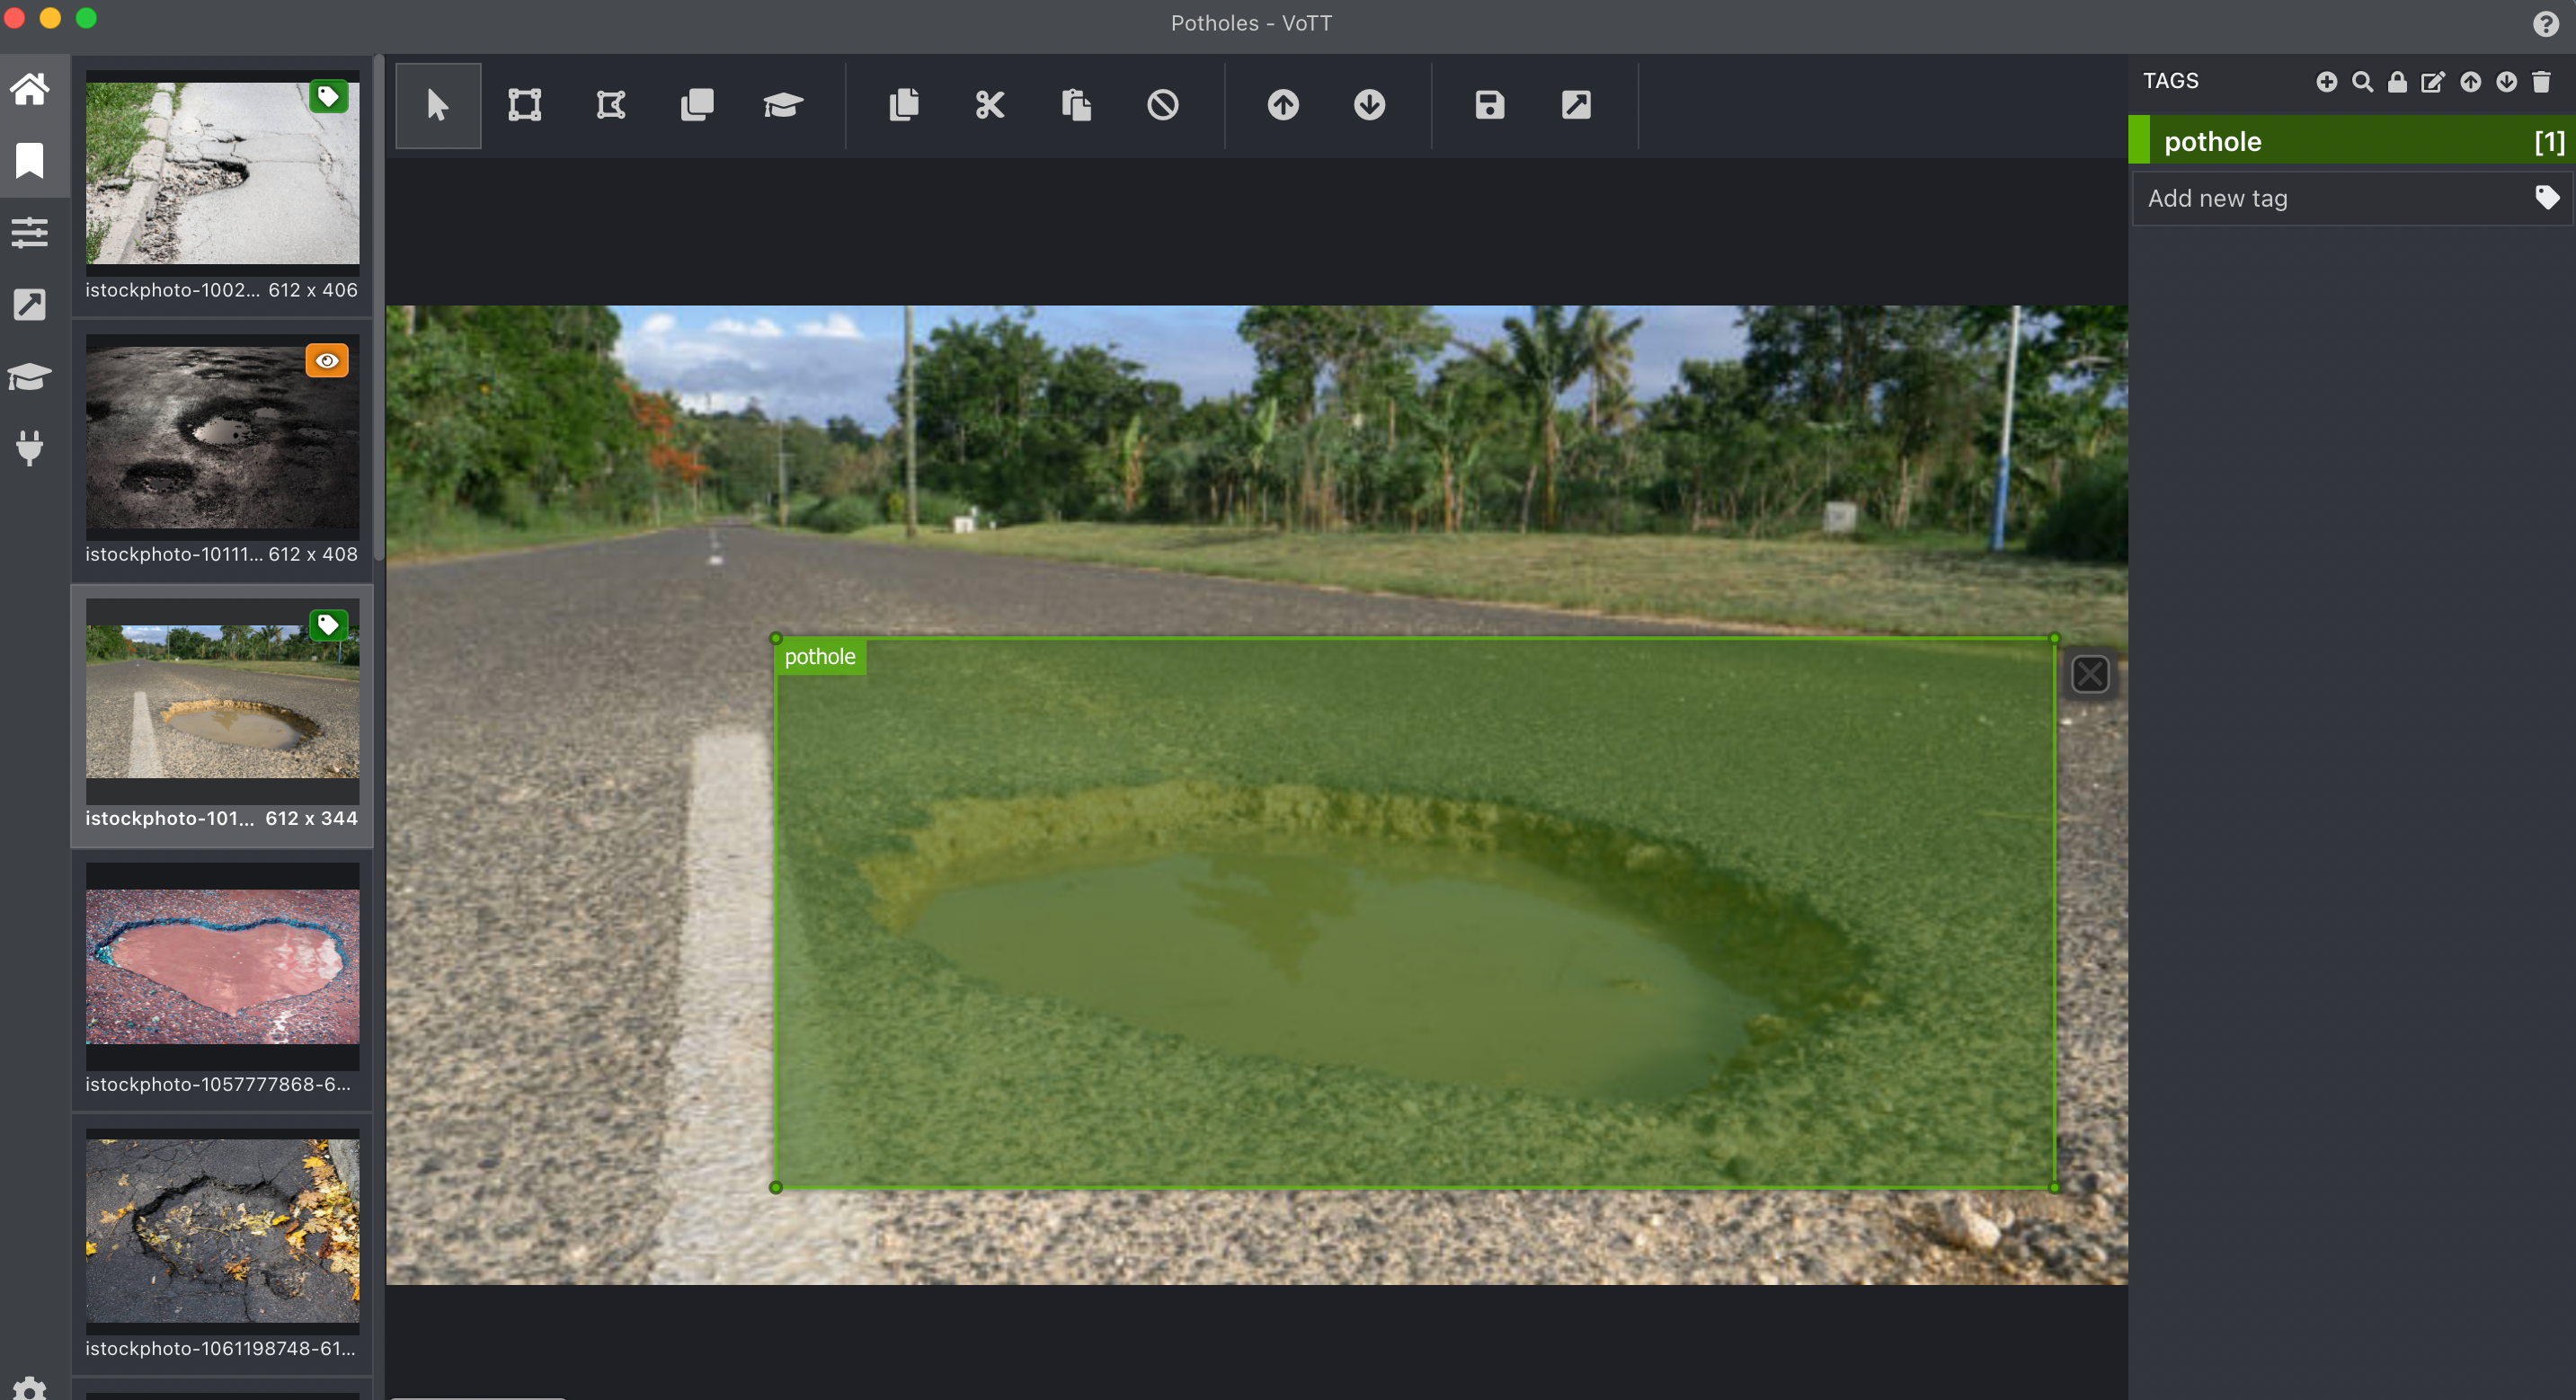Click the Copy Rectangle tool
Viewport: 2576px width, 1400px height.
coord(697,105)
